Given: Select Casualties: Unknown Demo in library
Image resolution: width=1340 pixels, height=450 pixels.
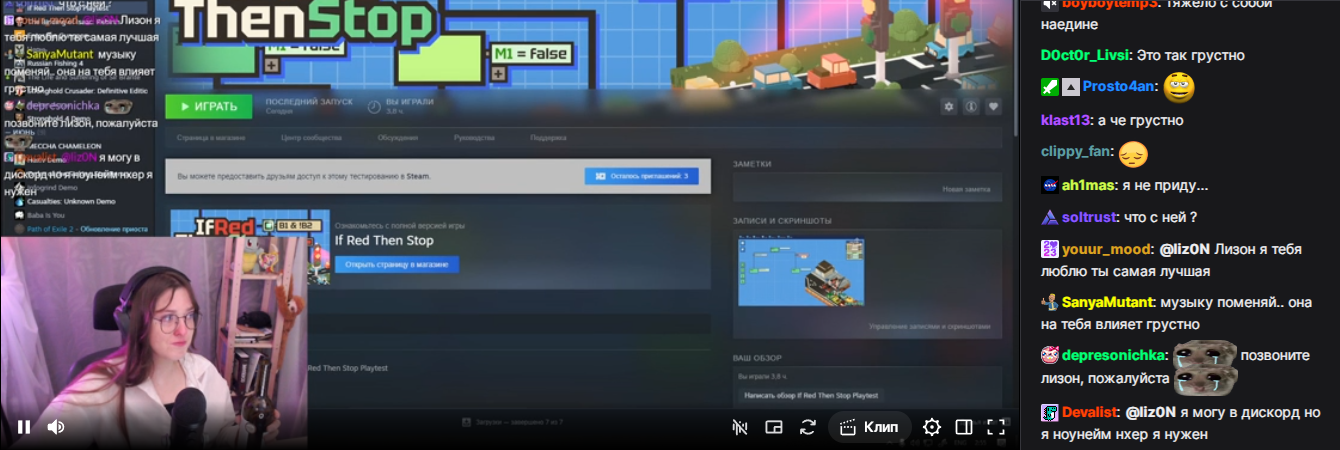Looking at the screenshot, I should pos(70,201).
